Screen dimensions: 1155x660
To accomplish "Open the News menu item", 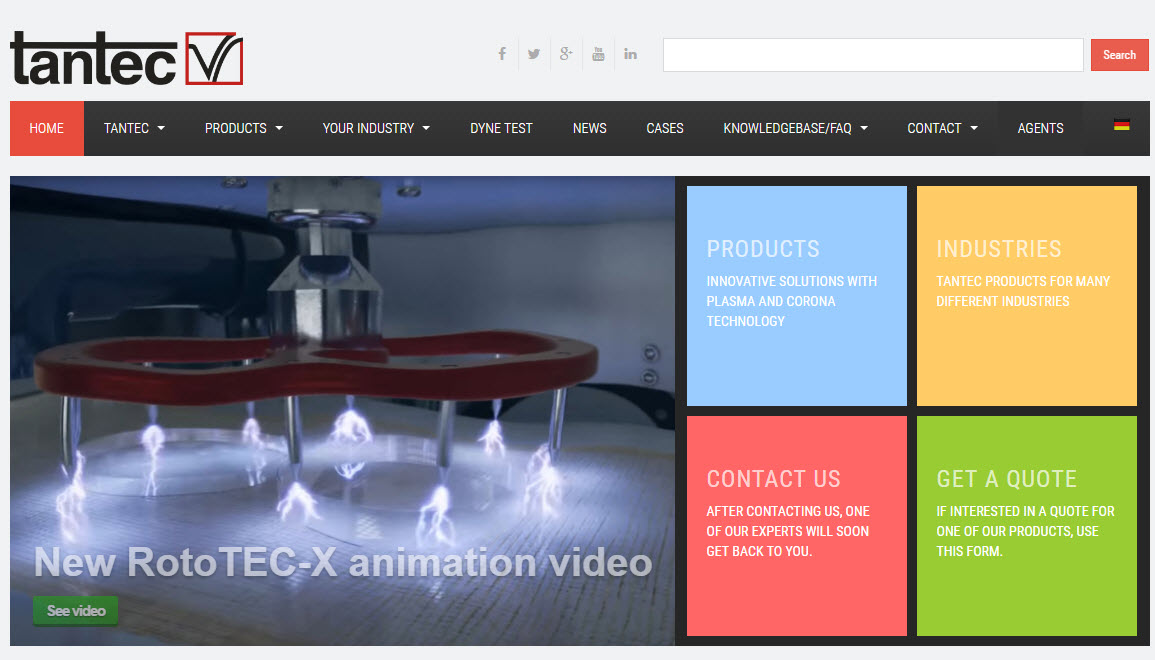I will click(x=589, y=128).
